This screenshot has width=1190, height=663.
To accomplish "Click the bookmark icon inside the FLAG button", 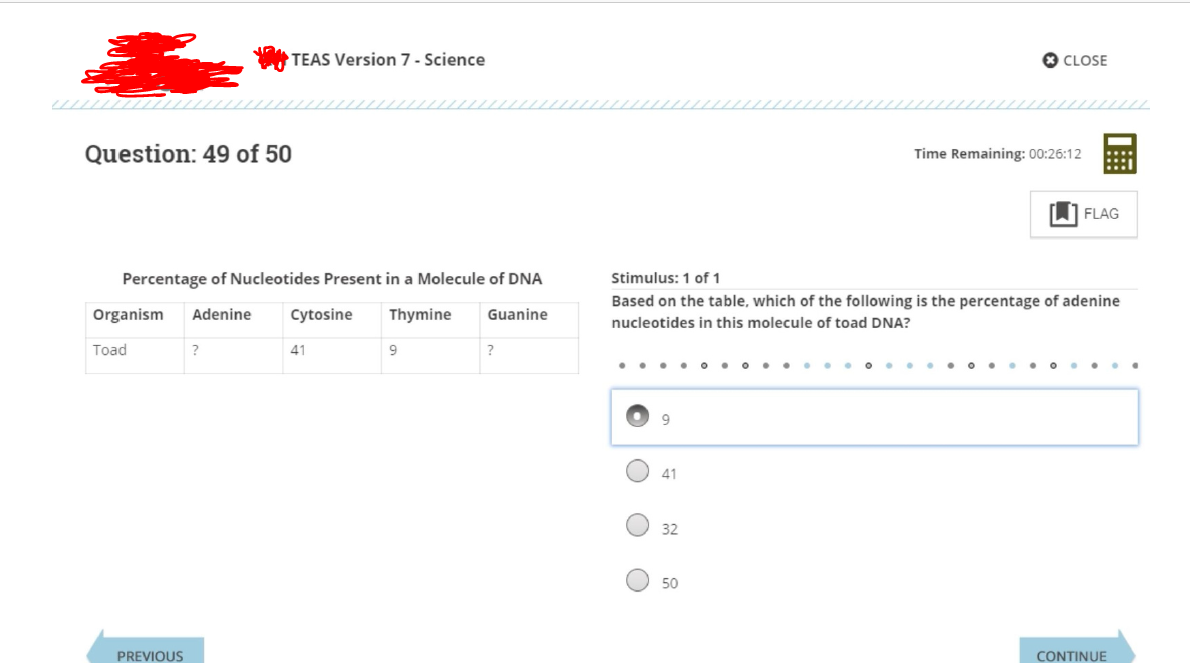I will [x=1066, y=213].
